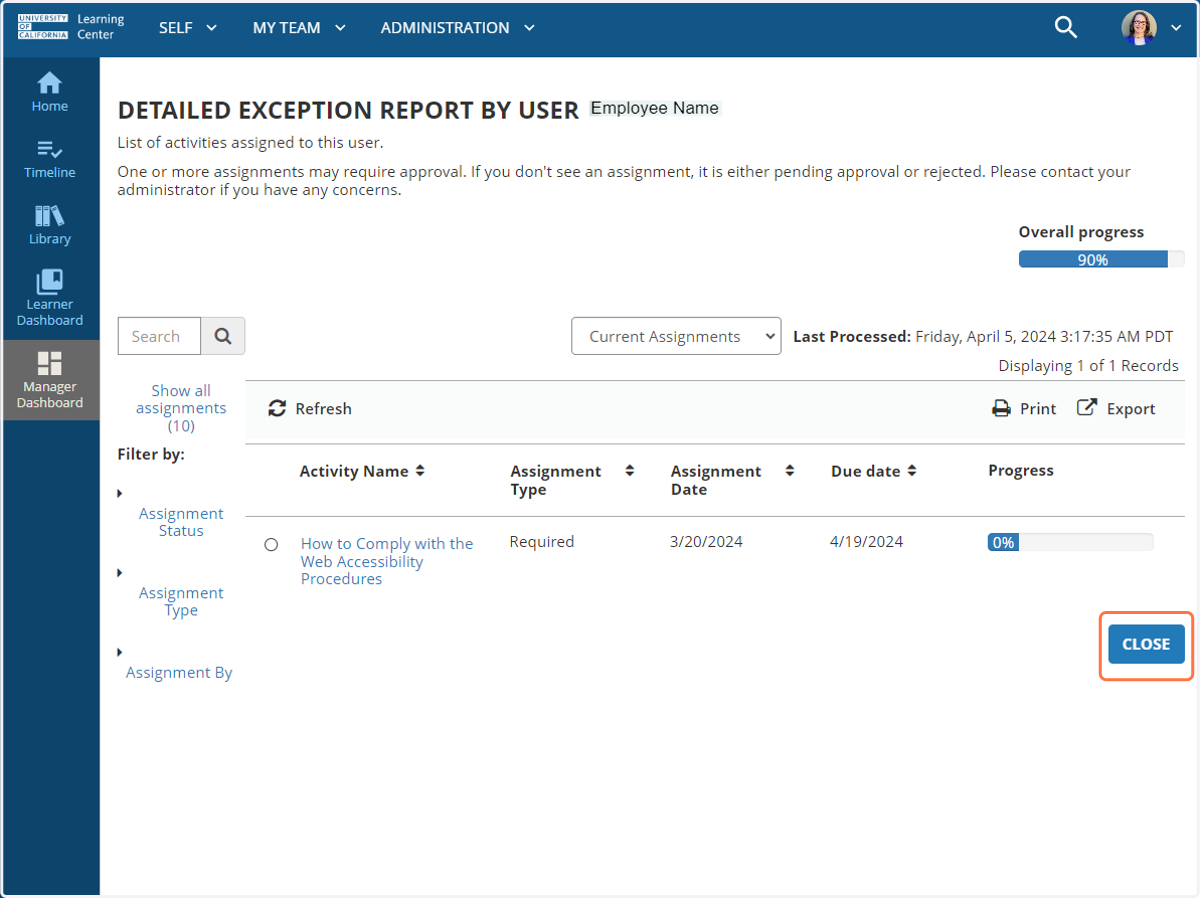Viewport: 1200px width, 898px height.
Task: Go to Home in the sidebar
Action: click(50, 93)
